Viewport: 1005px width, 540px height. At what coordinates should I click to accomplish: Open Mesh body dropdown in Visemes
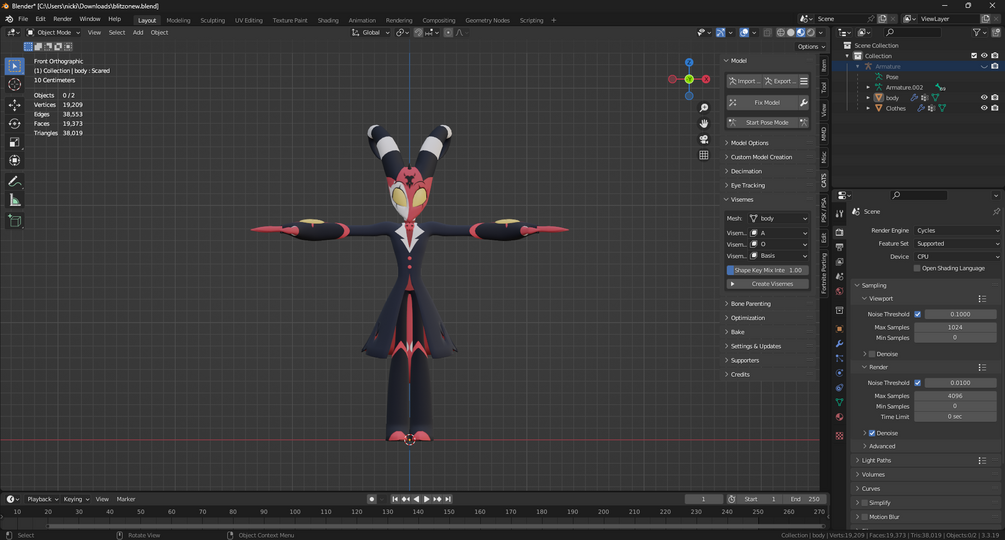tap(778, 218)
